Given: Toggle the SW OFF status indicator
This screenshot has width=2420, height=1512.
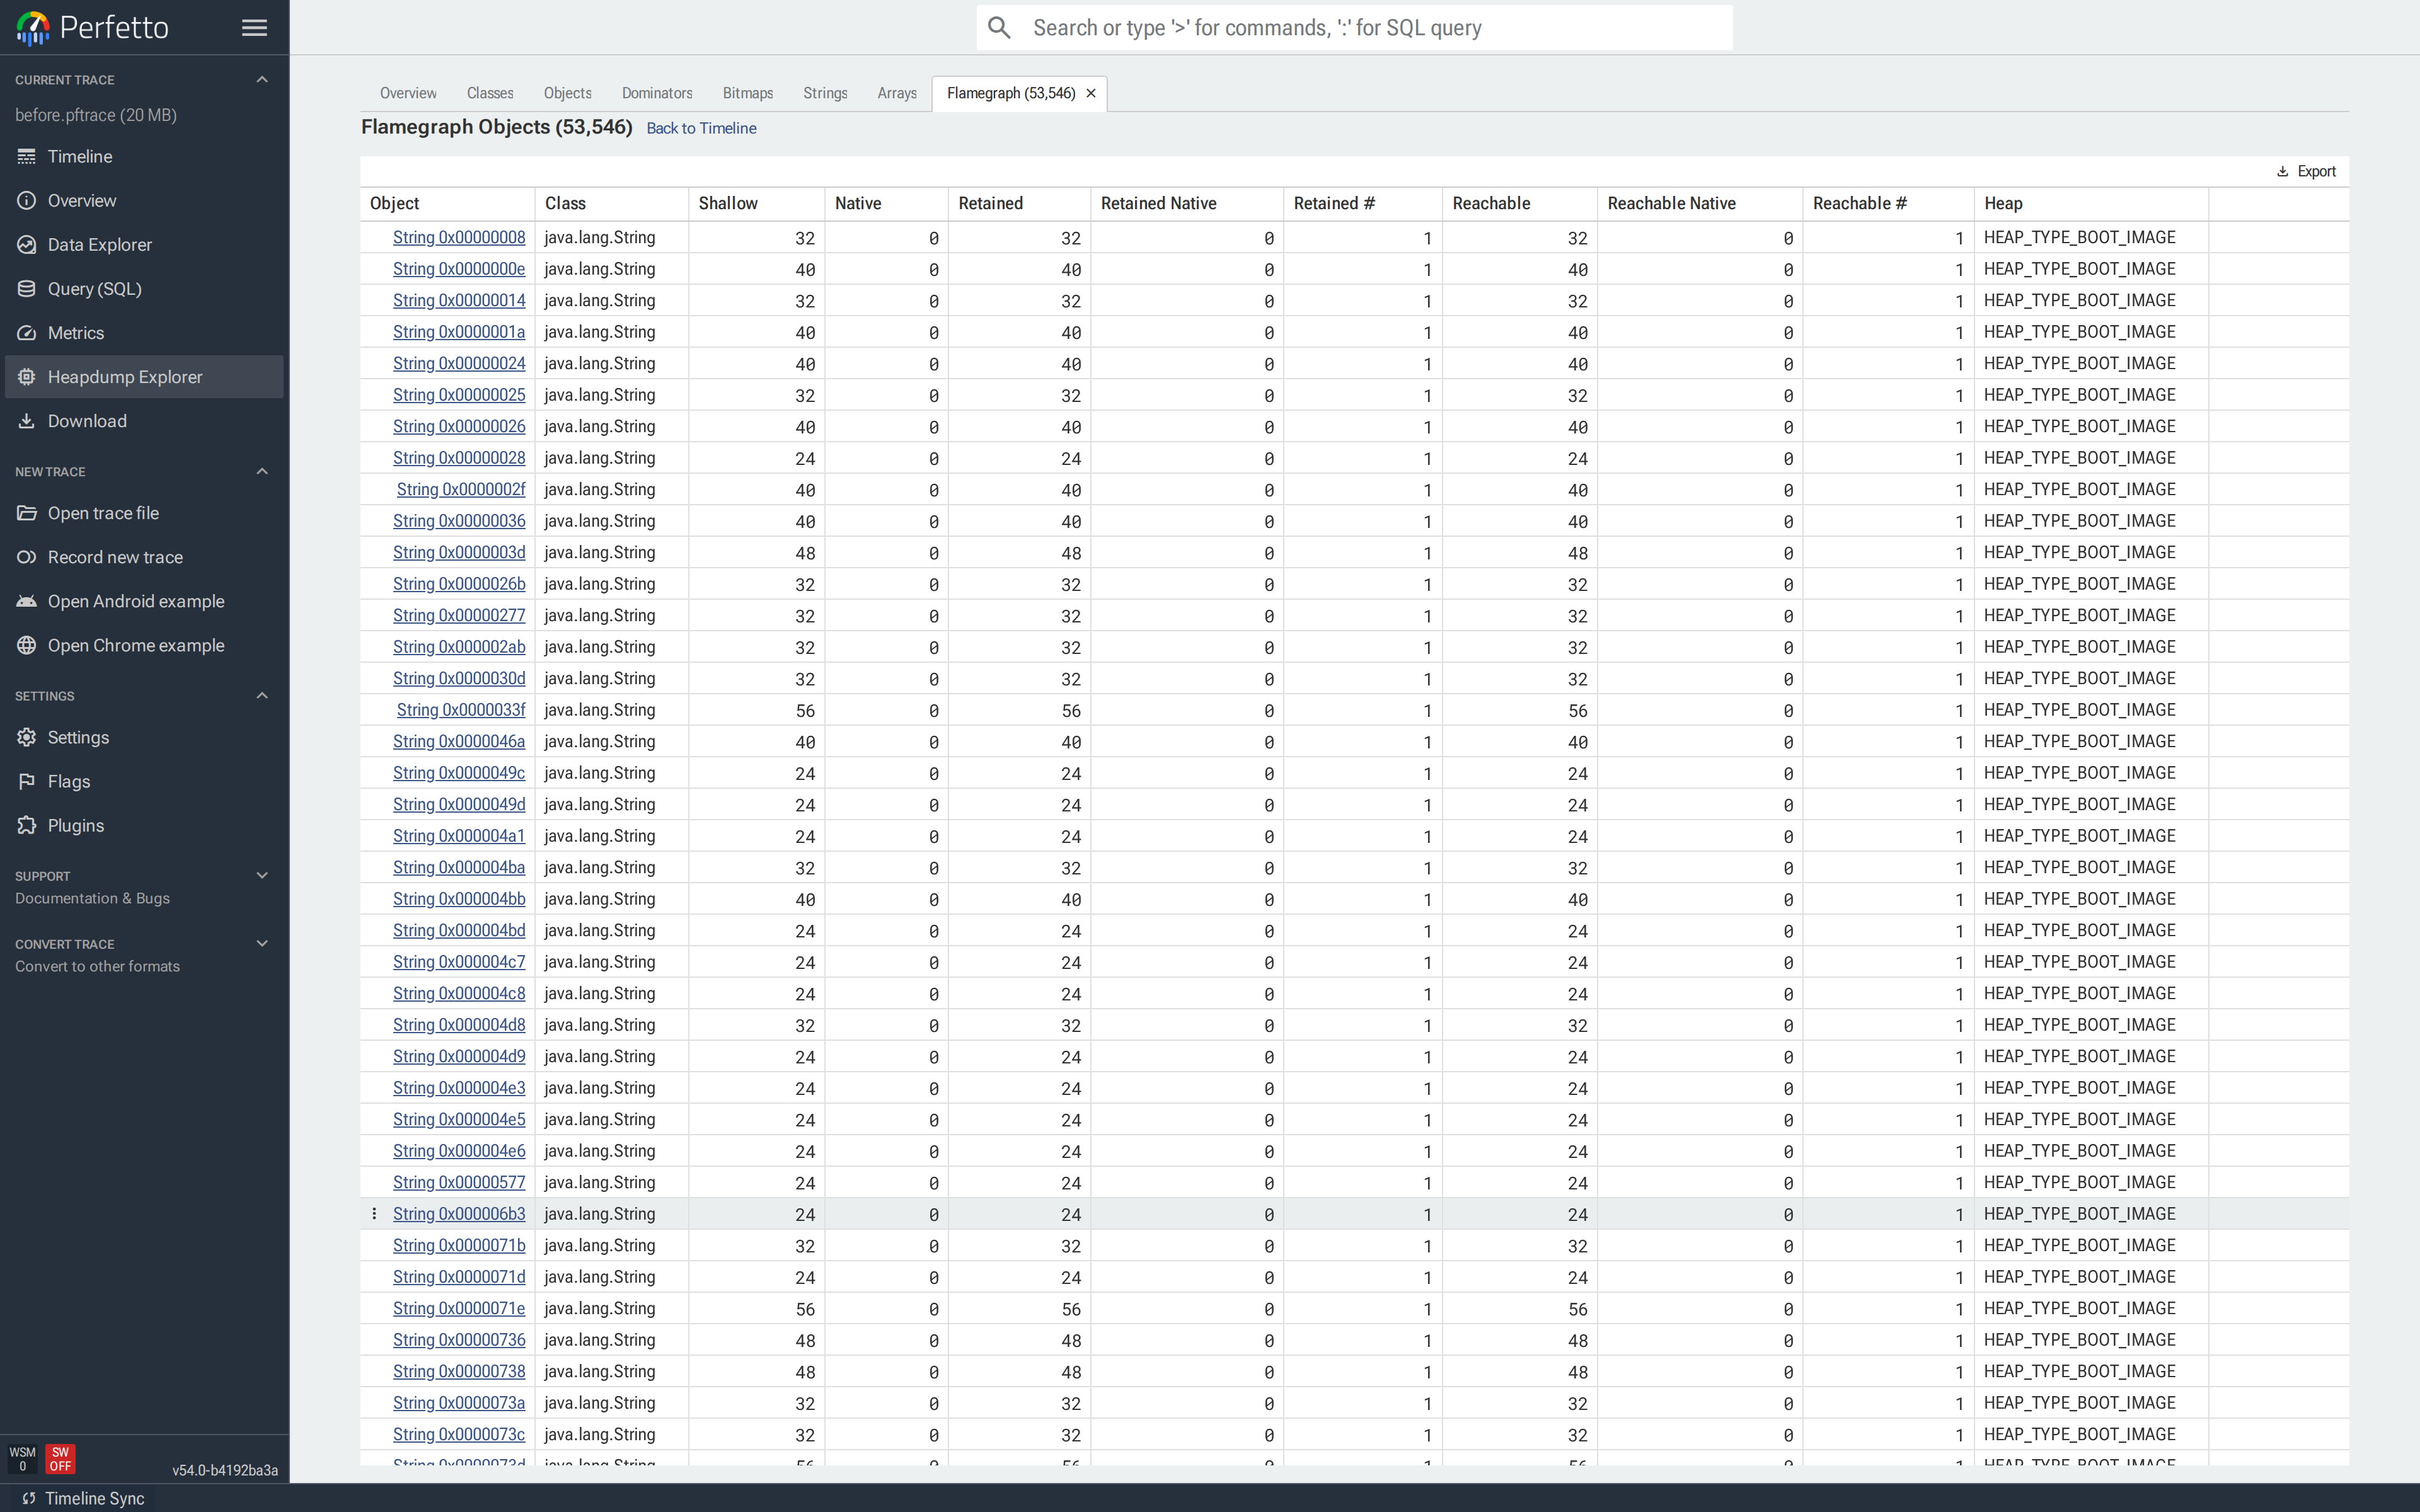Looking at the screenshot, I should (x=60, y=1459).
